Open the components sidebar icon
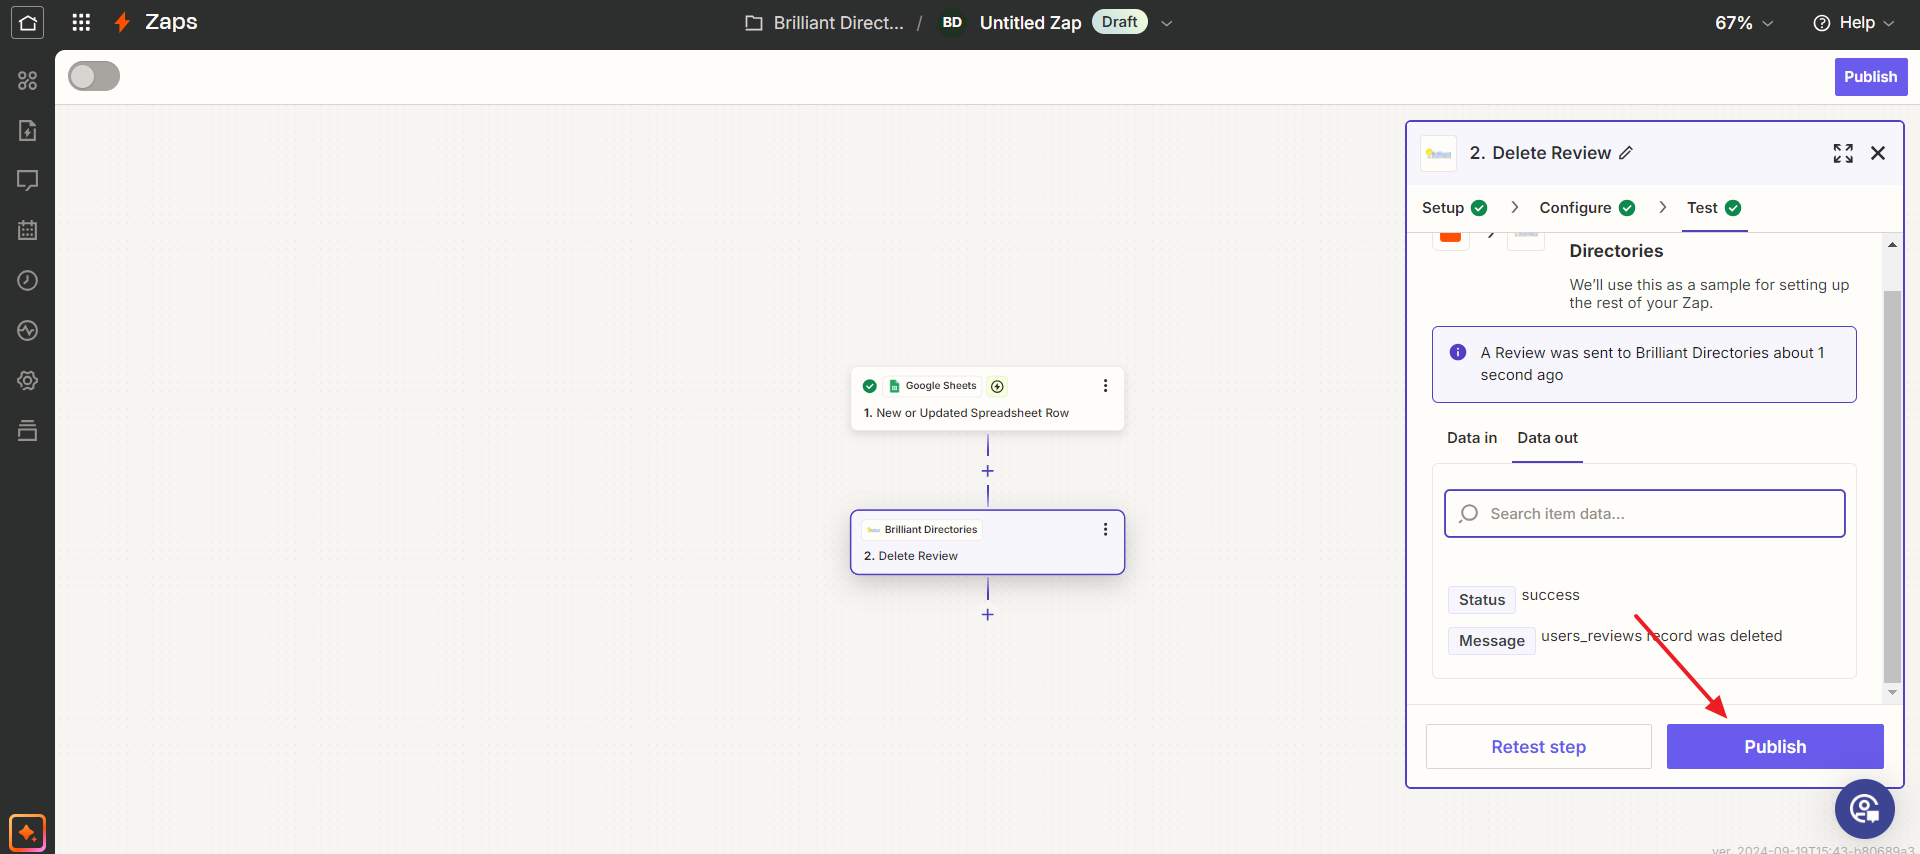1920x854 pixels. 28,81
